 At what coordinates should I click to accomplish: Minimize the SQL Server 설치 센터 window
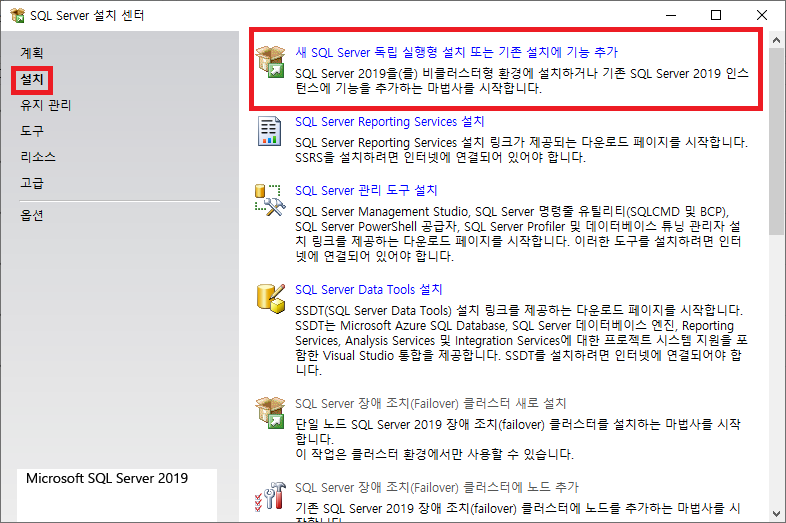click(671, 15)
